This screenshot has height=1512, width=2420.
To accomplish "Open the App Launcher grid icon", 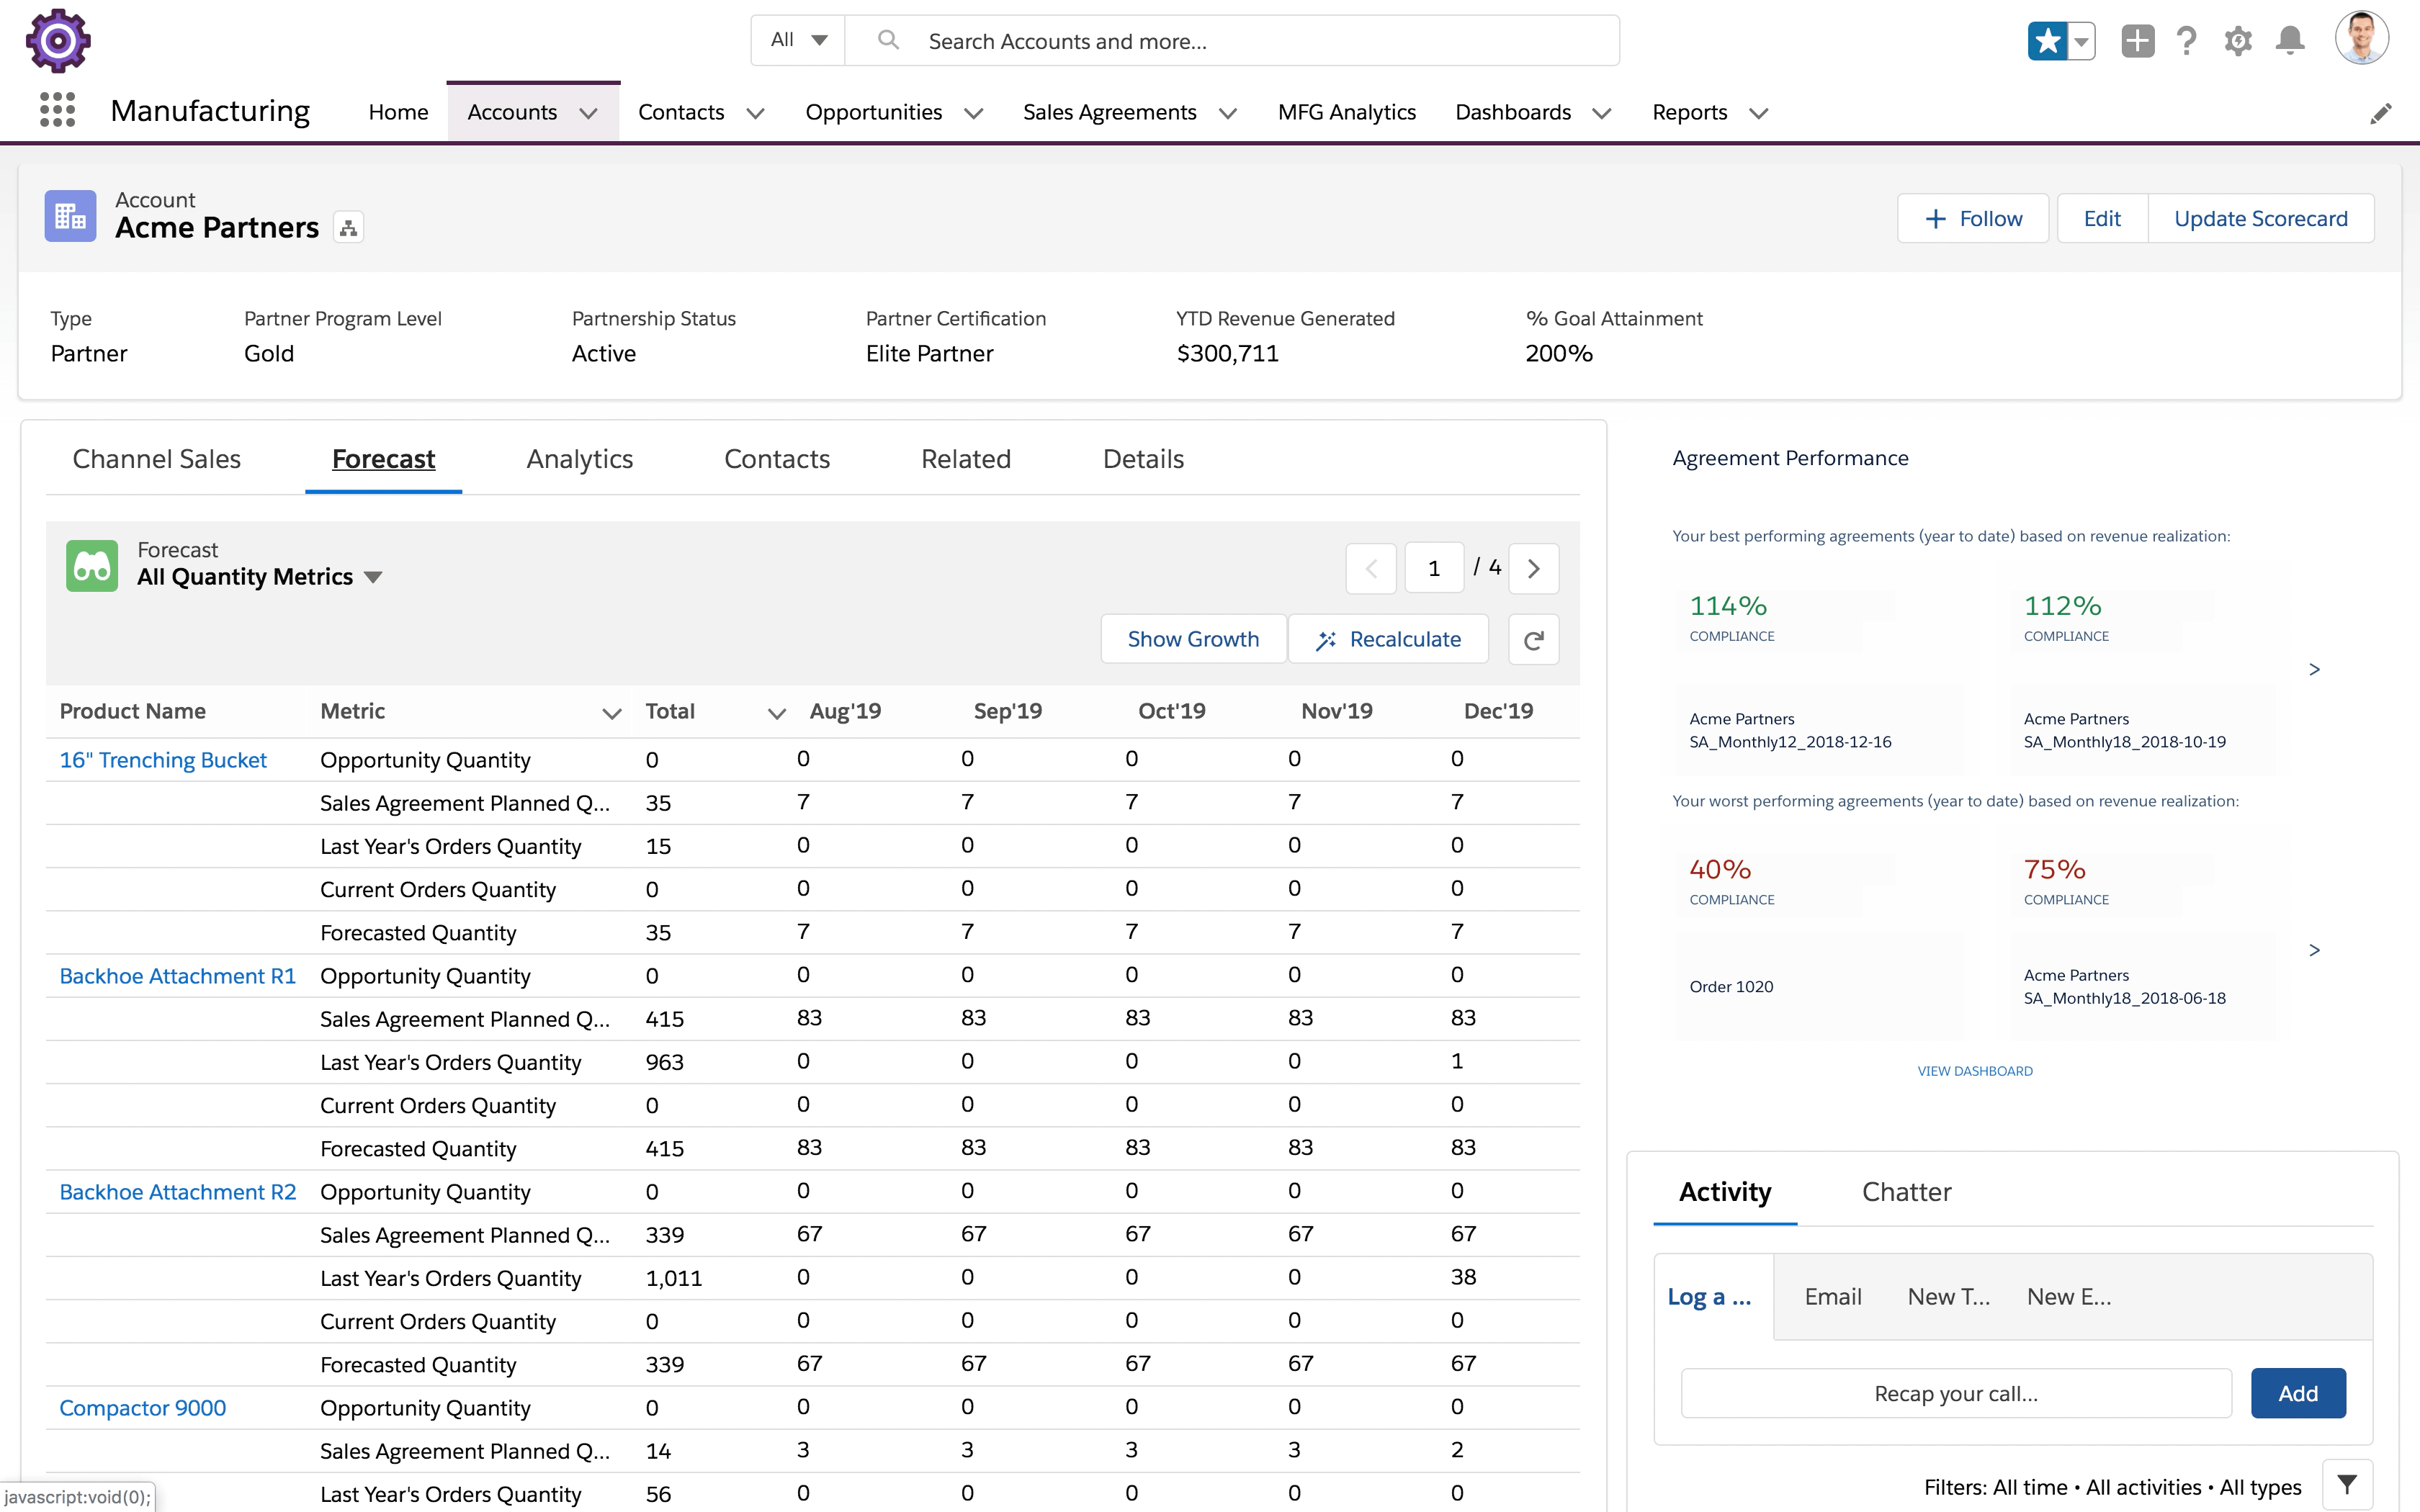I will coord(57,110).
